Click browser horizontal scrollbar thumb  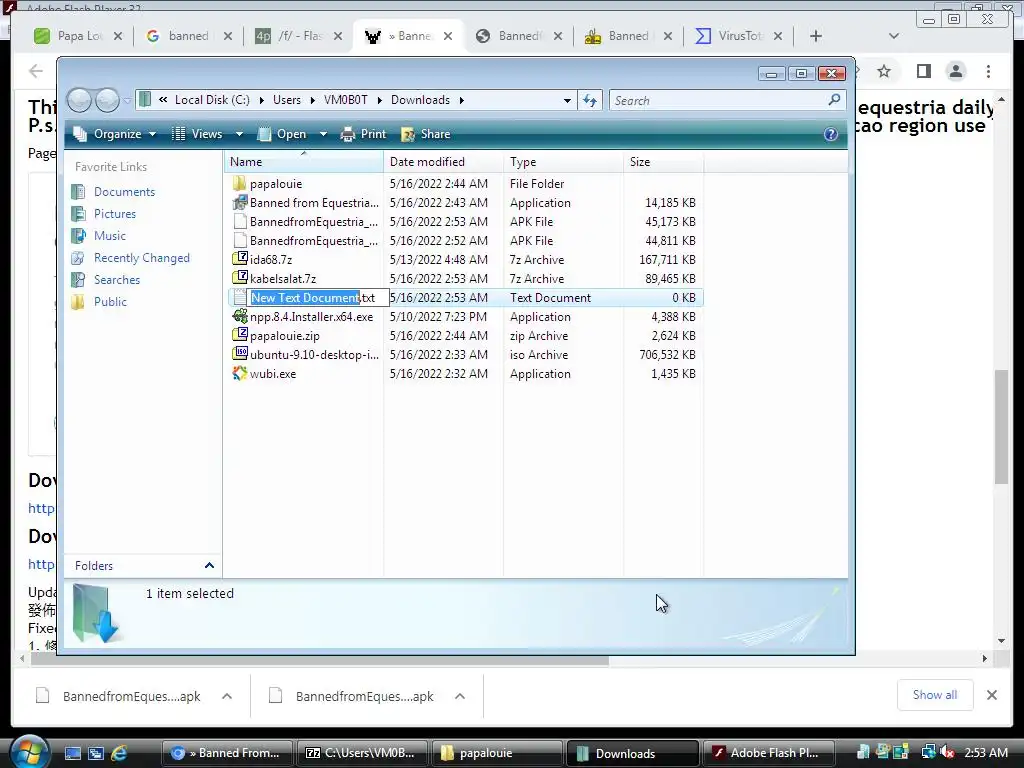coord(320,660)
